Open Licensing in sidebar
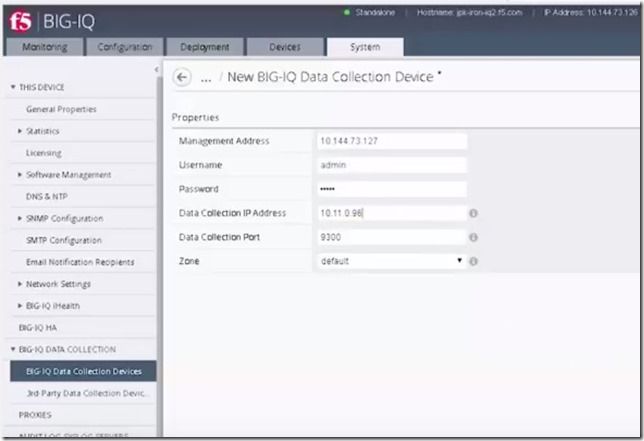 point(44,153)
